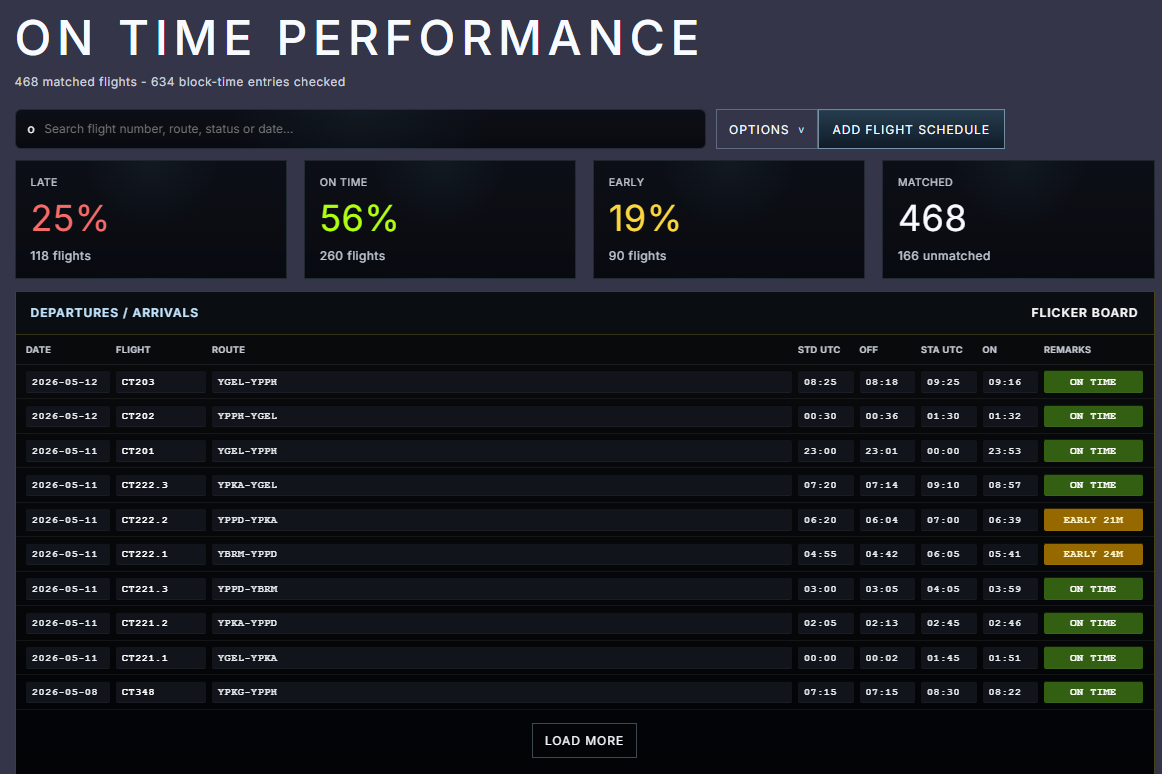The image size is (1162, 774).
Task: Click the search magnifier icon
Action: (31, 130)
